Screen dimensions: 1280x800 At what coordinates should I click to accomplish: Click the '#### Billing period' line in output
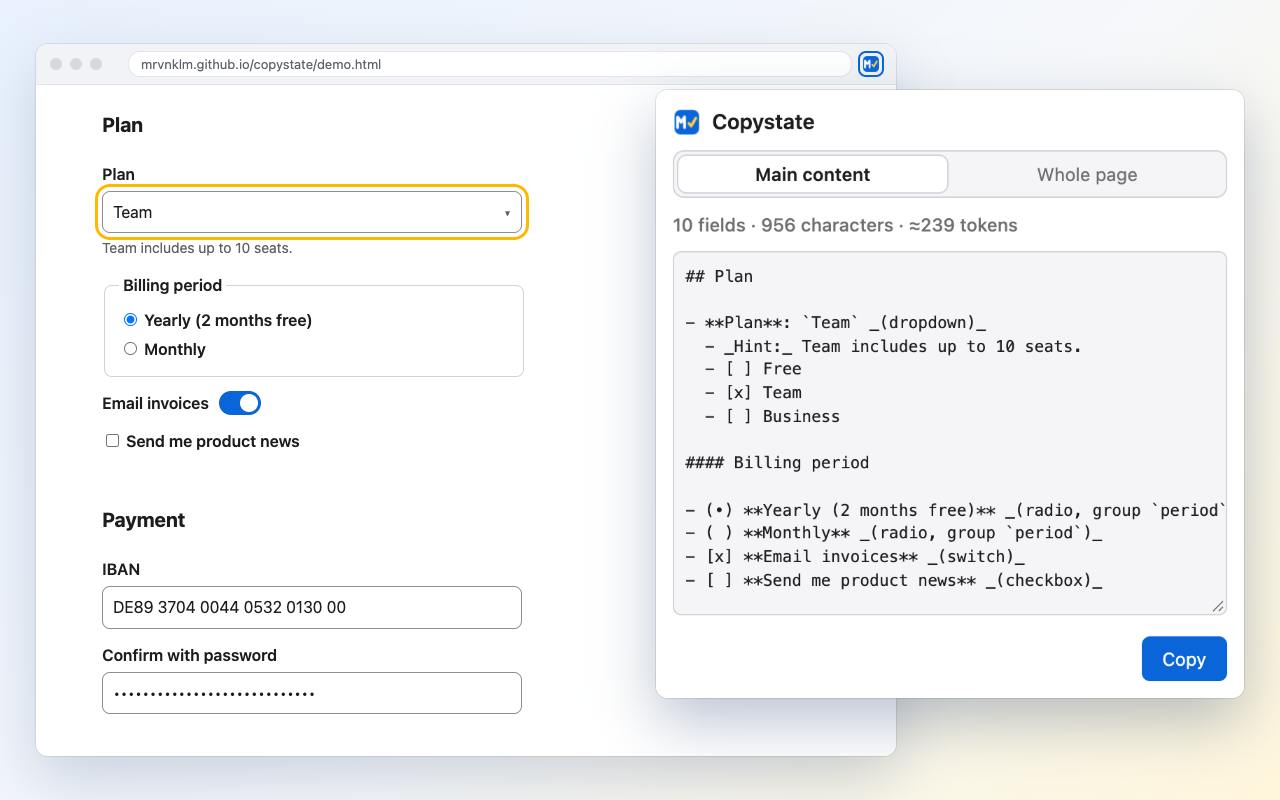pyautogui.click(x=777, y=463)
